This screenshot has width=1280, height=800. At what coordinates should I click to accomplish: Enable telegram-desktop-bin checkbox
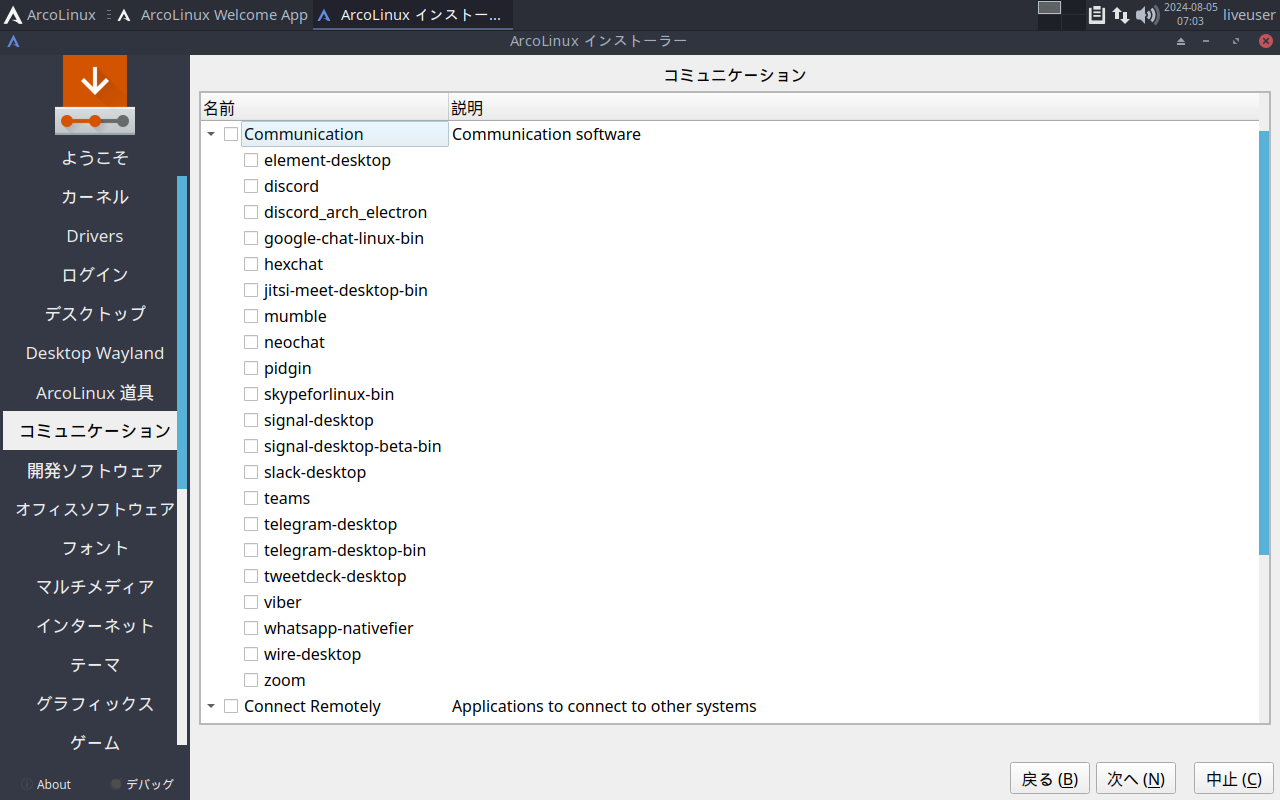251,550
